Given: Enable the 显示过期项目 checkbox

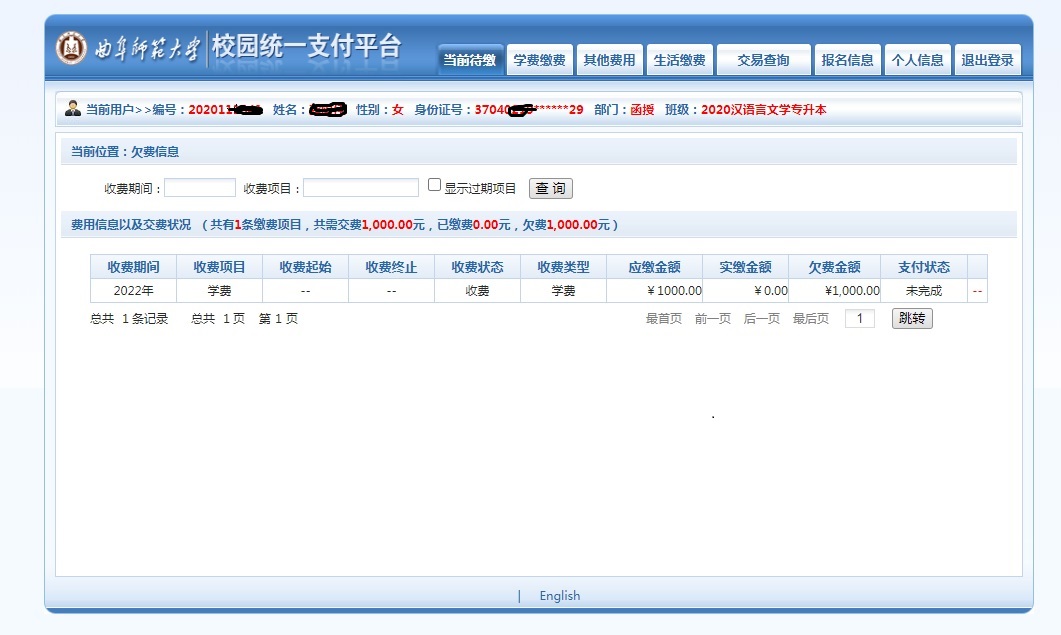Looking at the screenshot, I should [x=434, y=185].
